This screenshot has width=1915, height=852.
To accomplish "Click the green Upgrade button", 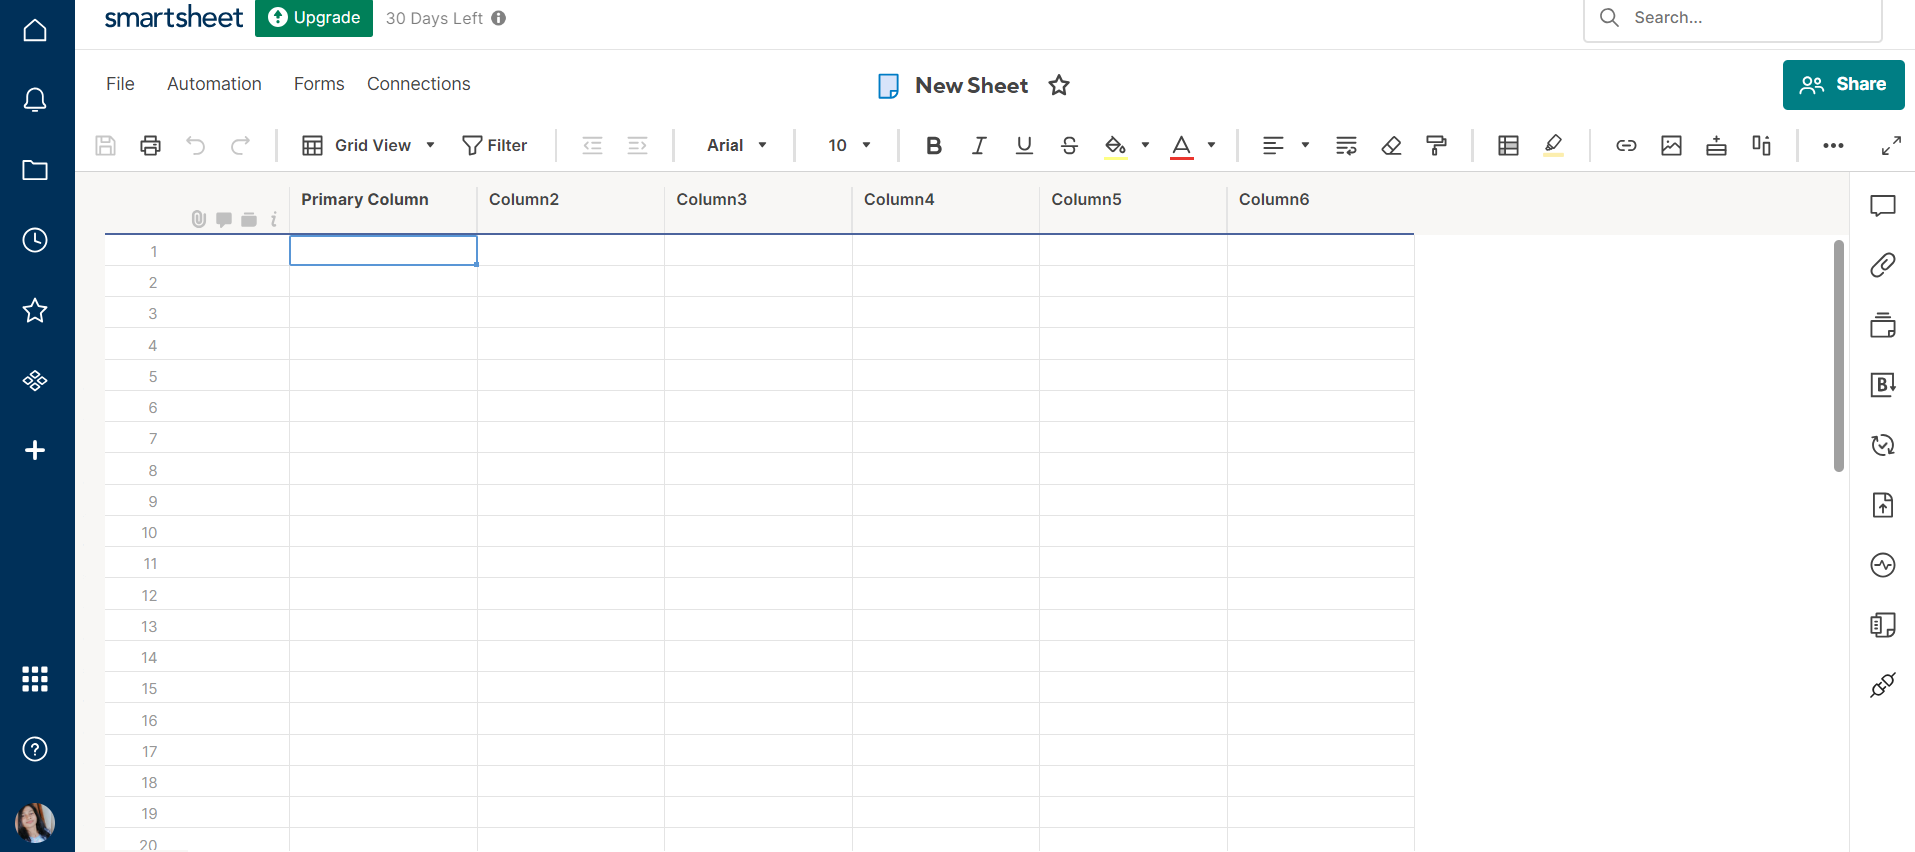I will (314, 18).
